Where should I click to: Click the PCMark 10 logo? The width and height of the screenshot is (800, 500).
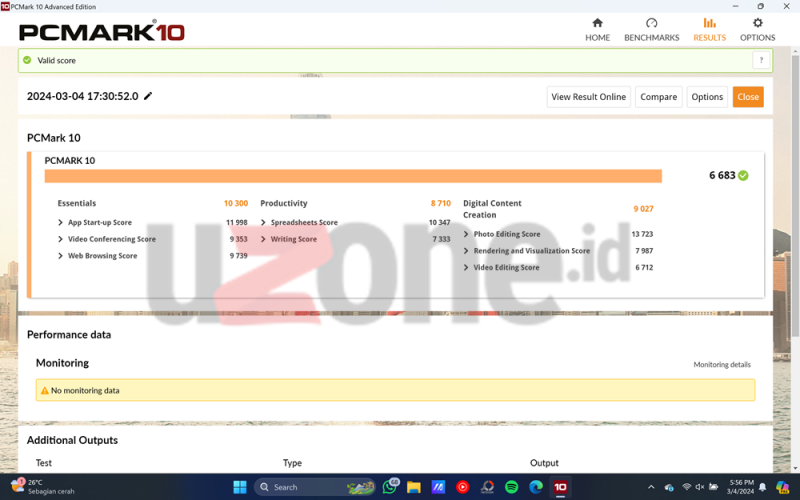(x=102, y=31)
